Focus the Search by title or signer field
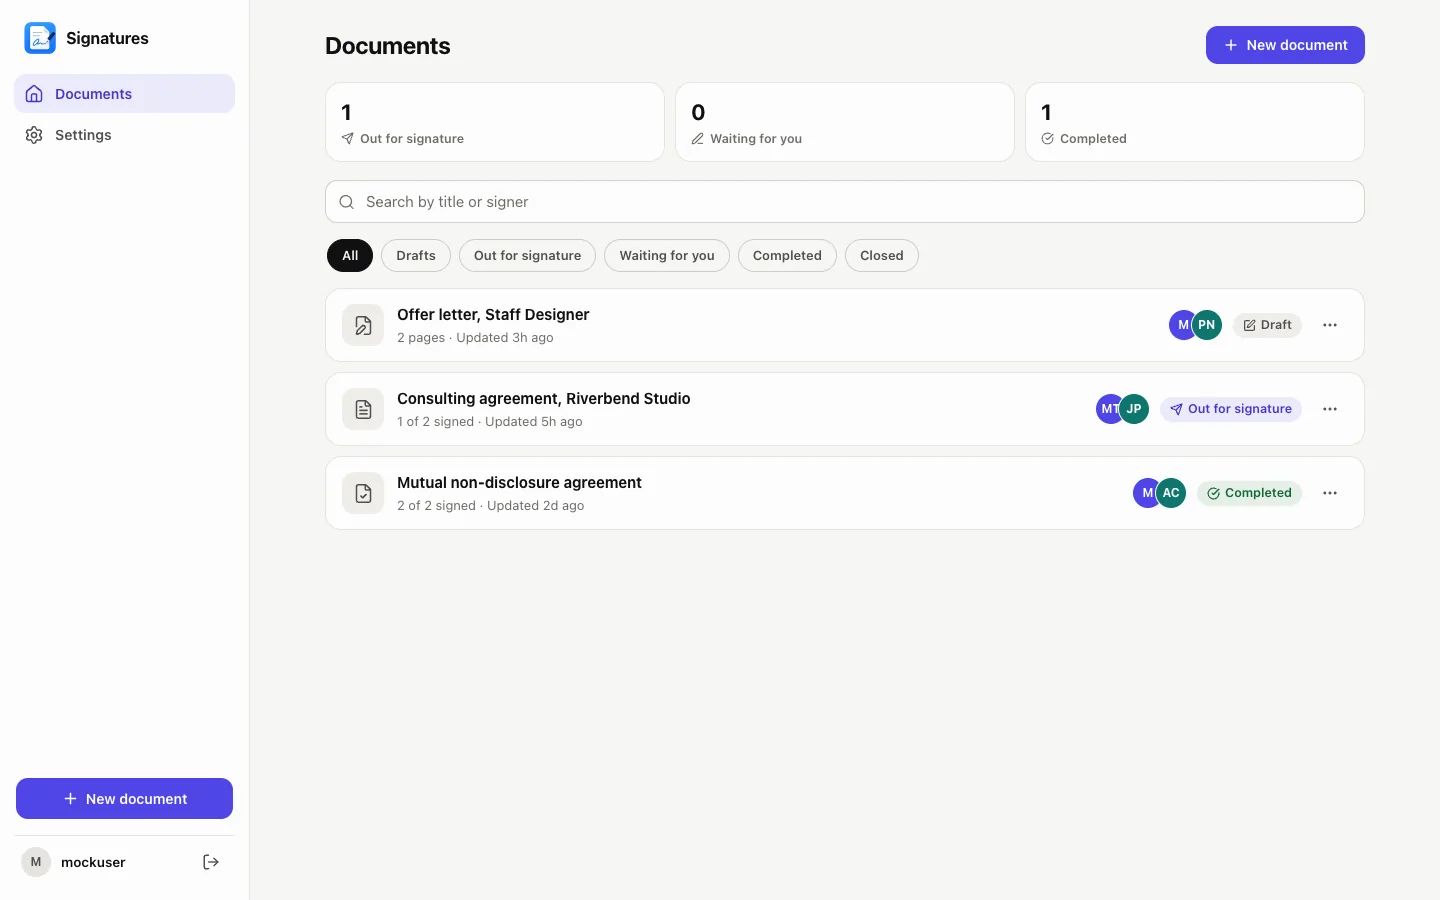Image resolution: width=1440 pixels, height=900 pixels. point(845,202)
